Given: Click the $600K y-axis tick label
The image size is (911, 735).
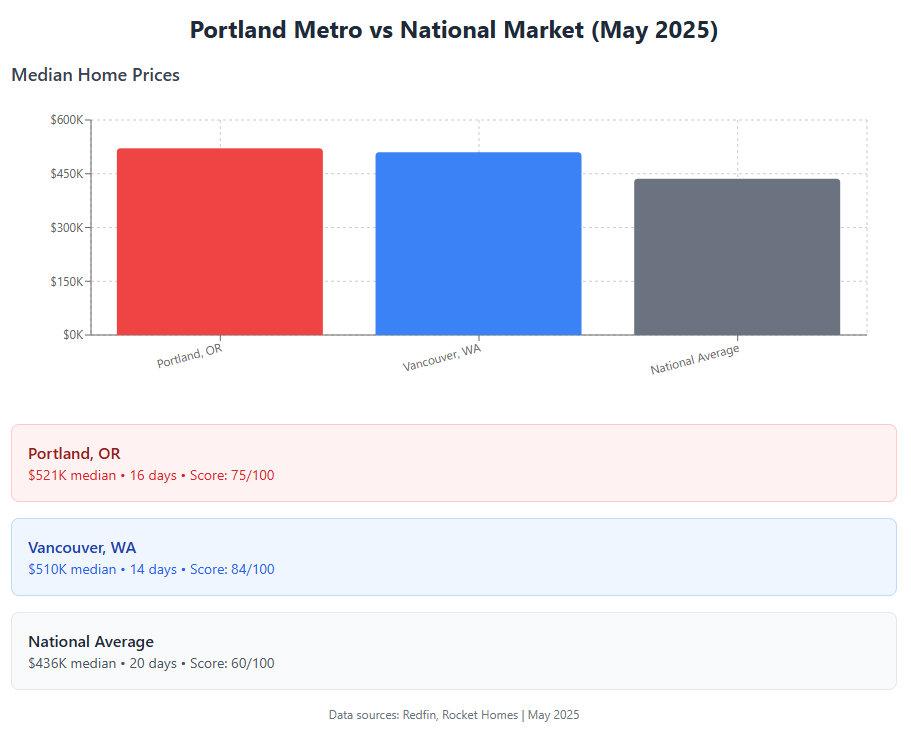Looking at the screenshot, I should tap(67, 120).
